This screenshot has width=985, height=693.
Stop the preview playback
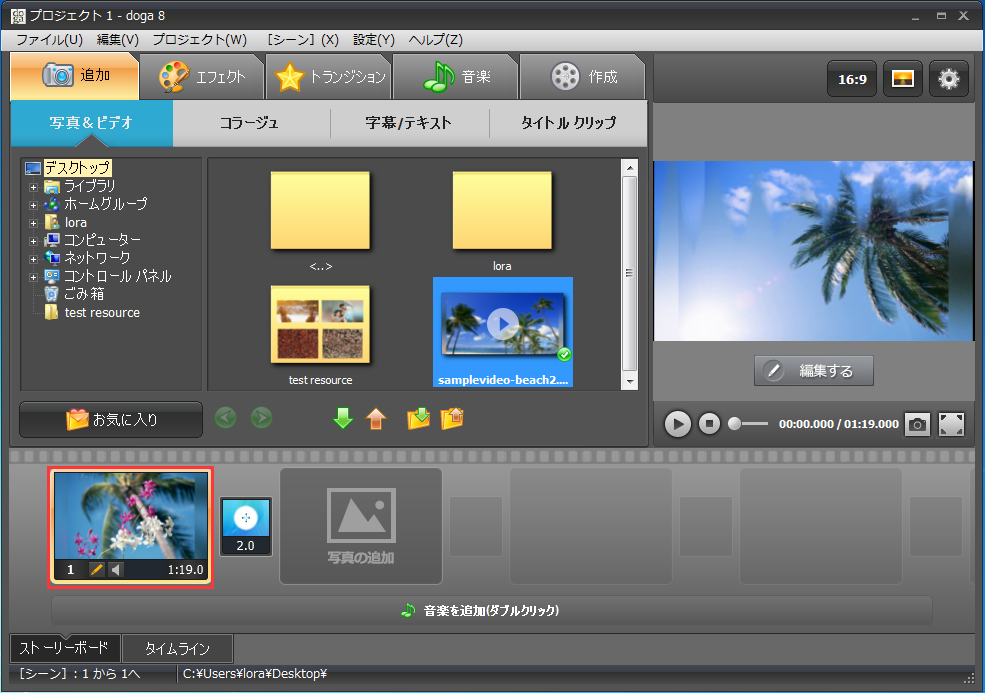coord(709,424)
